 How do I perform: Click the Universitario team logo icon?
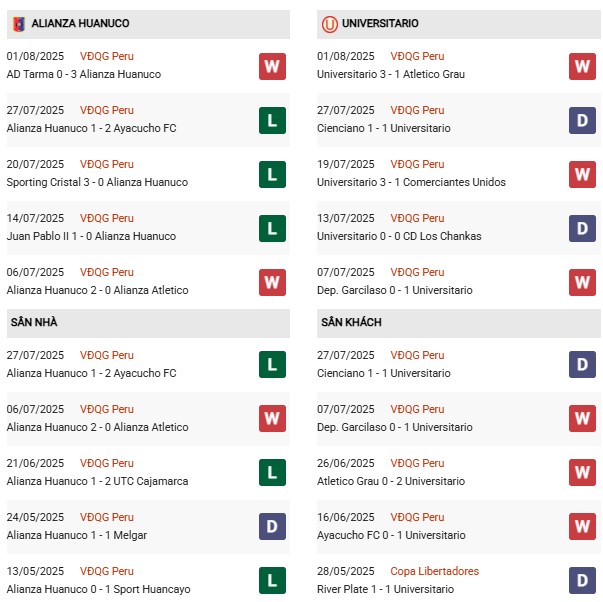coord(329,23)
